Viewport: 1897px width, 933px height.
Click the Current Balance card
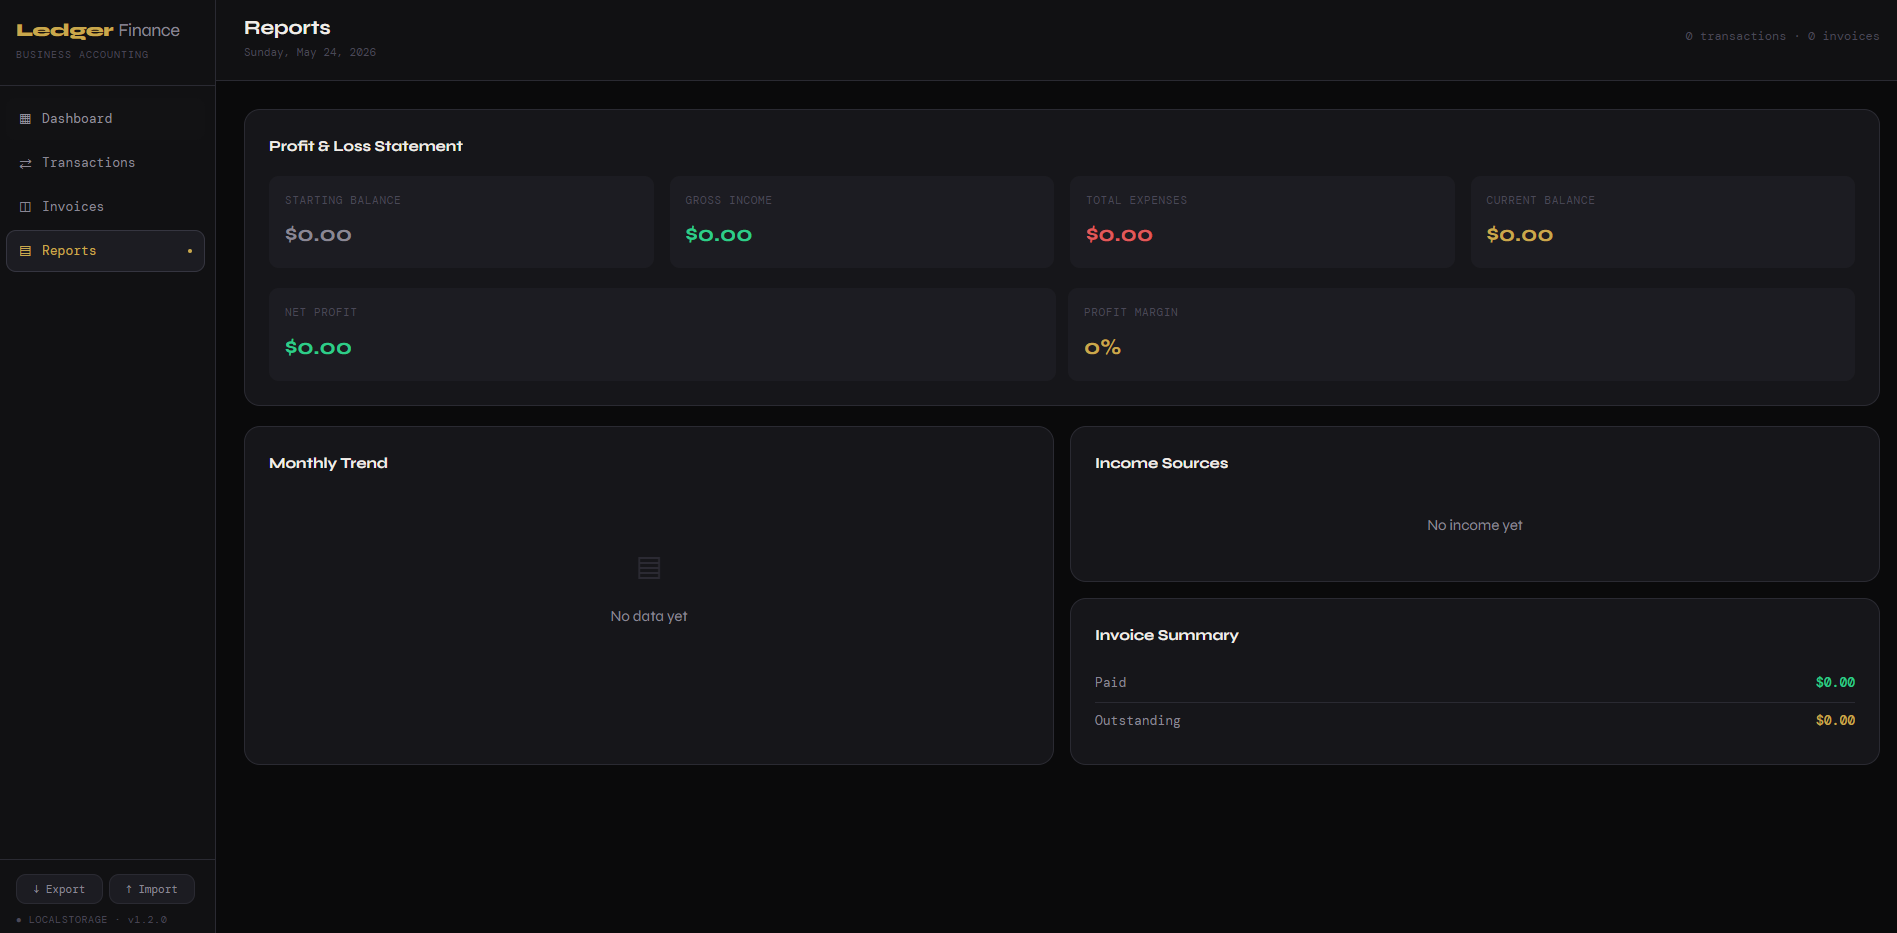(1662, 222)
